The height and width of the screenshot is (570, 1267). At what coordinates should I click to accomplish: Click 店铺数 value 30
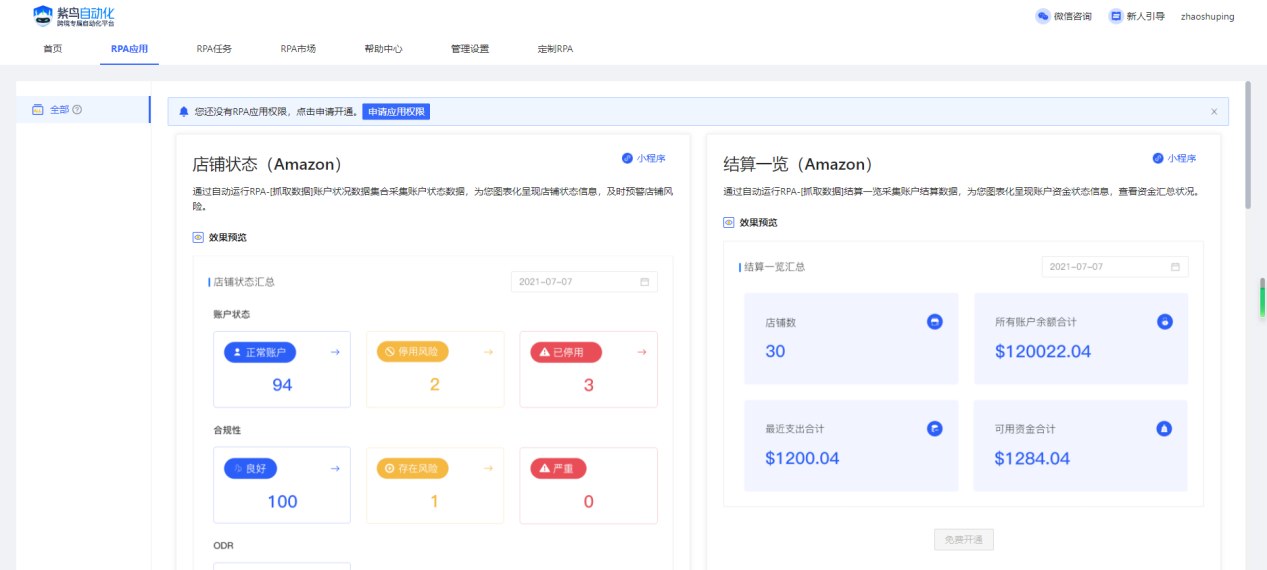pyautogui.click(x=775, y=351)
